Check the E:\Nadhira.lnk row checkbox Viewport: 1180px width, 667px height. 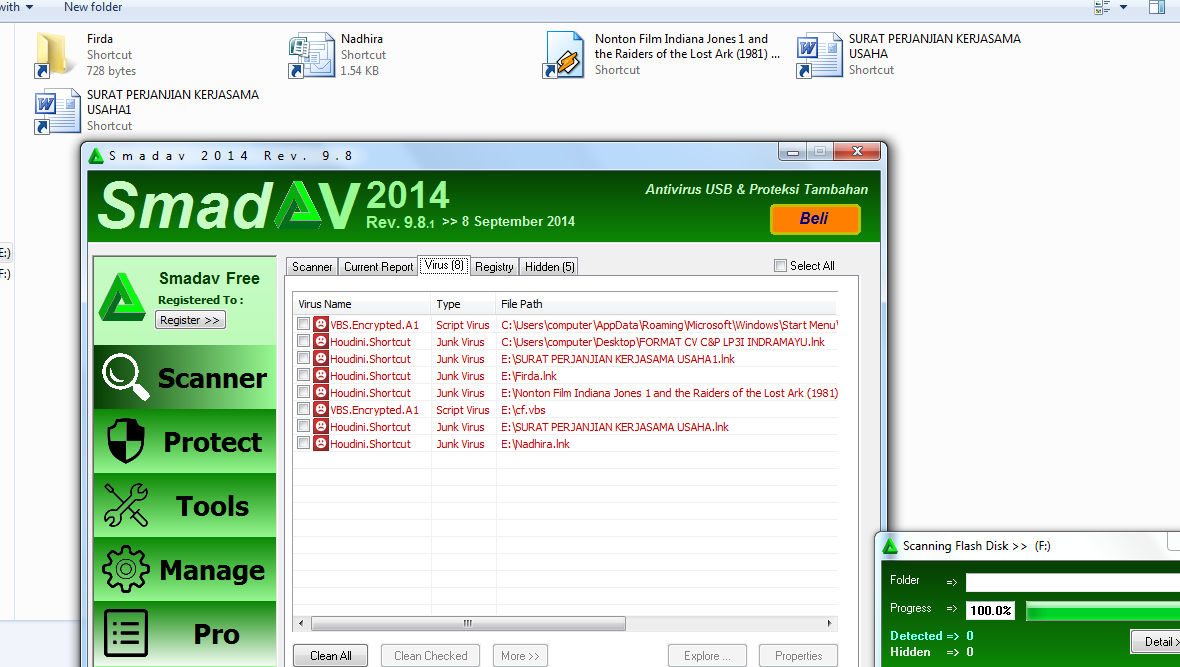pos(303,443)
